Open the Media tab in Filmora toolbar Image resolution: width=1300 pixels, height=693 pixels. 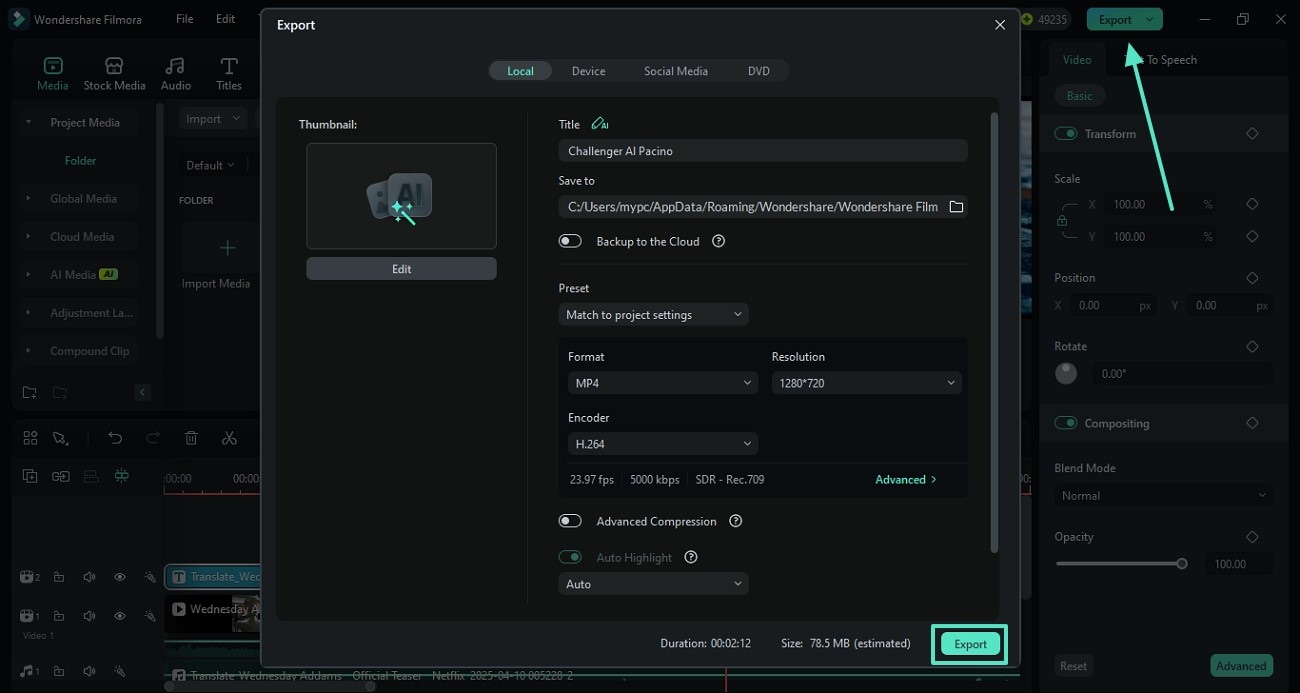point(52,74)
